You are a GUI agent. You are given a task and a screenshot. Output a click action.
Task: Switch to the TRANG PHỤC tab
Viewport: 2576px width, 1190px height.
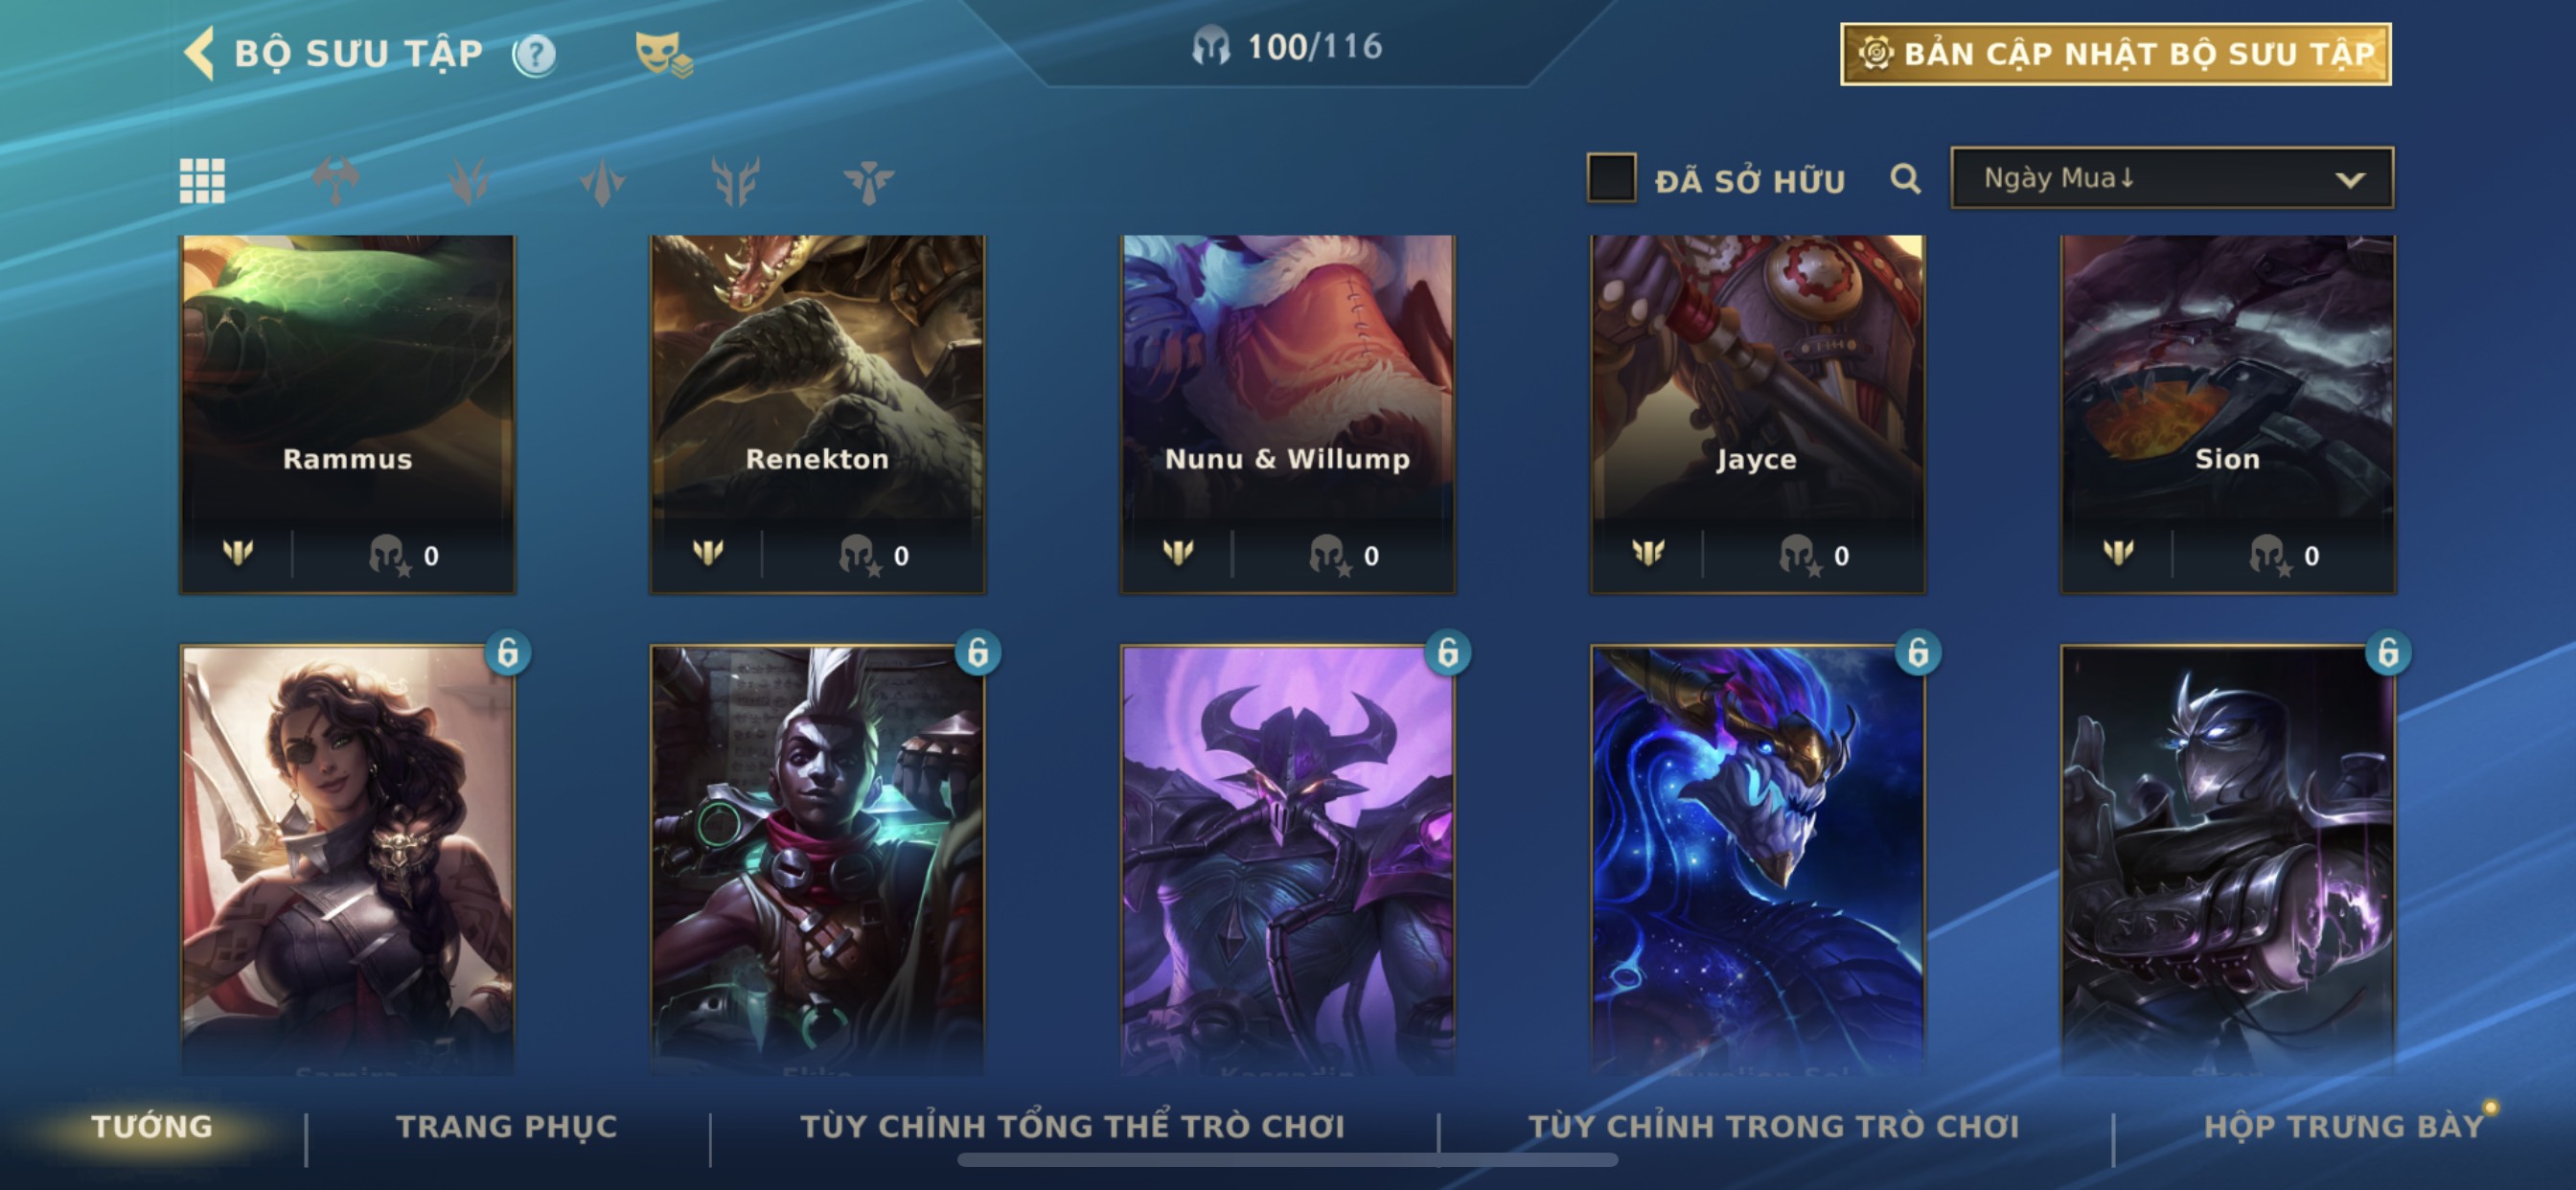pyautogui.click(x=507, y=1126)
